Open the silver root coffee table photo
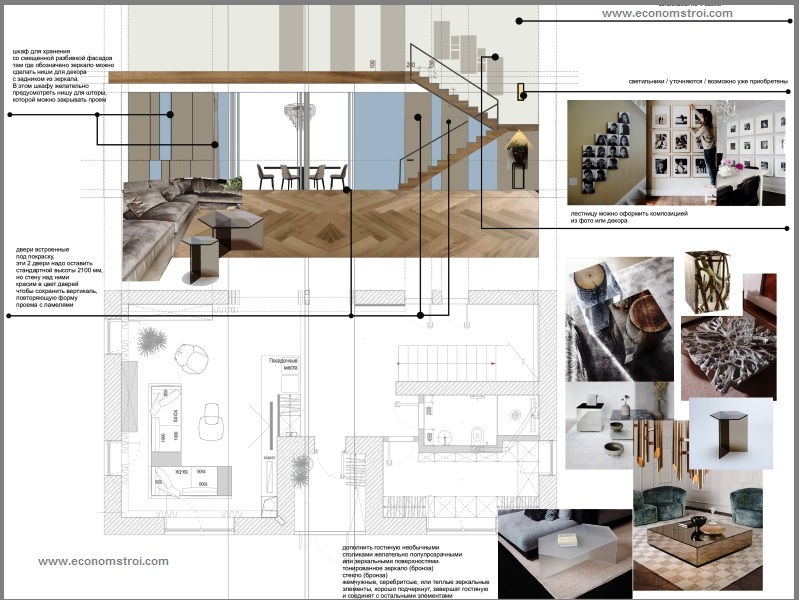 [x=729, y=357]
